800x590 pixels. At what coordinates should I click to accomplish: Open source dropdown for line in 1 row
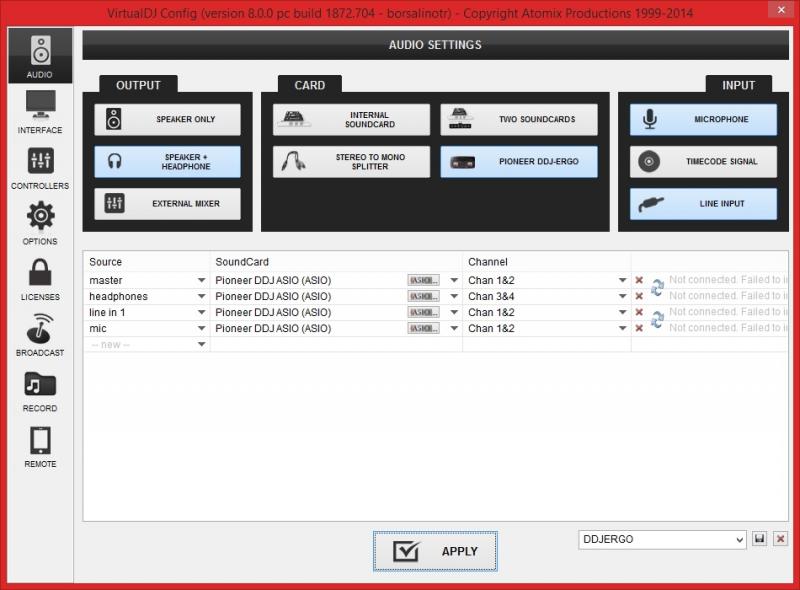point(202,312)
